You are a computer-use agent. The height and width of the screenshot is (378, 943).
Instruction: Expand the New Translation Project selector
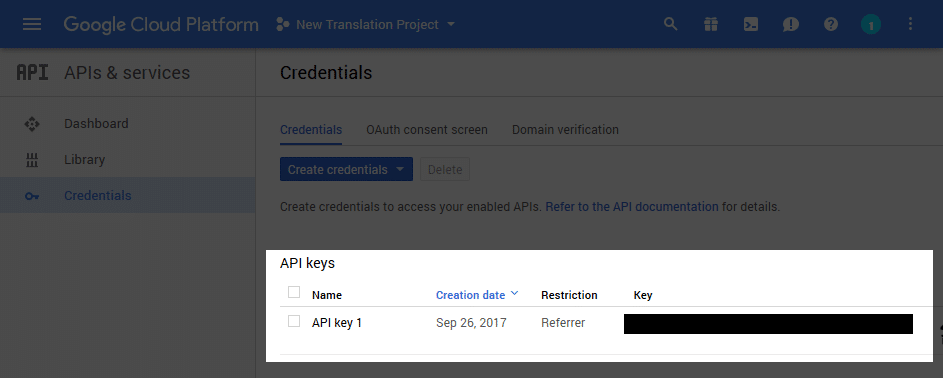[366, 25]
